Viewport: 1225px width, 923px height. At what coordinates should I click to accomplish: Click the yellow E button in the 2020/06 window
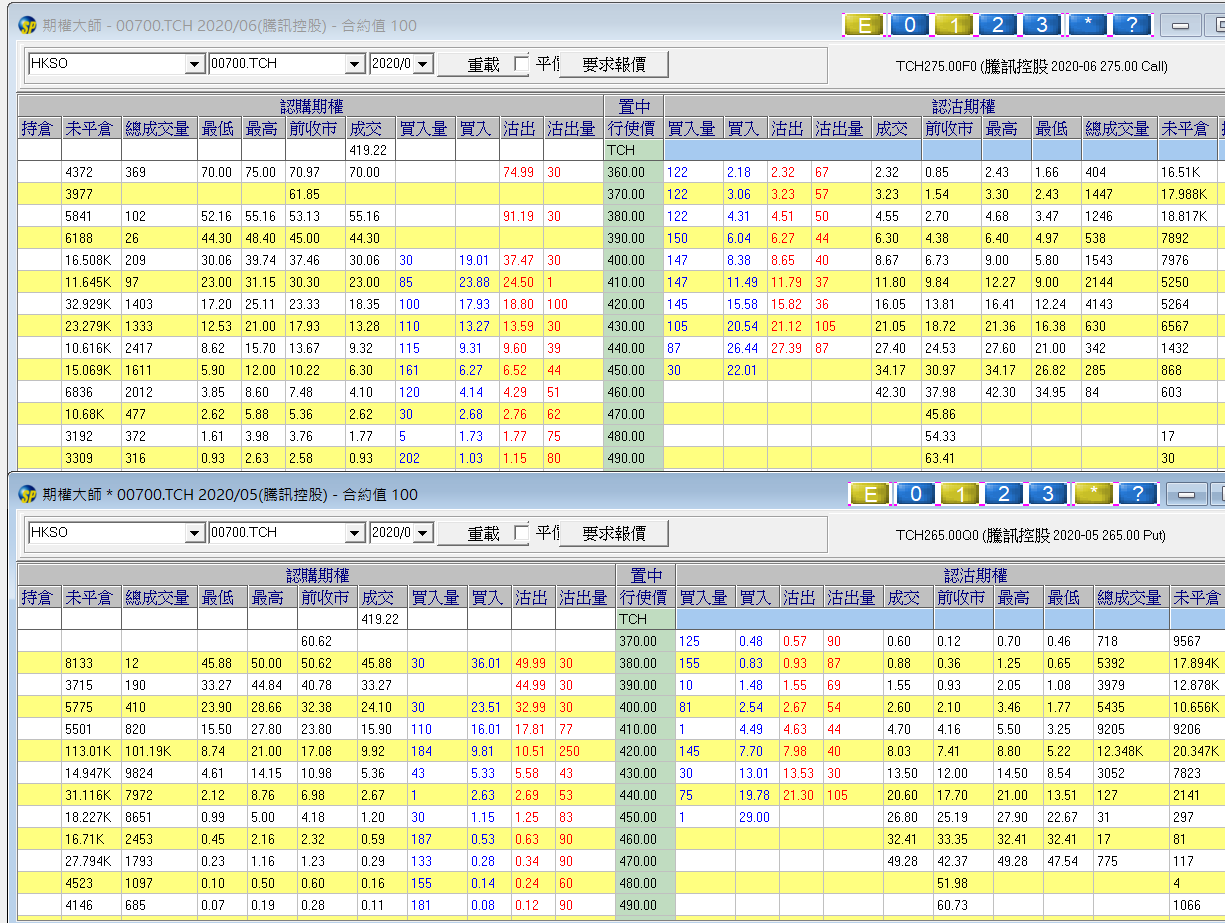[x=865, y=25]
